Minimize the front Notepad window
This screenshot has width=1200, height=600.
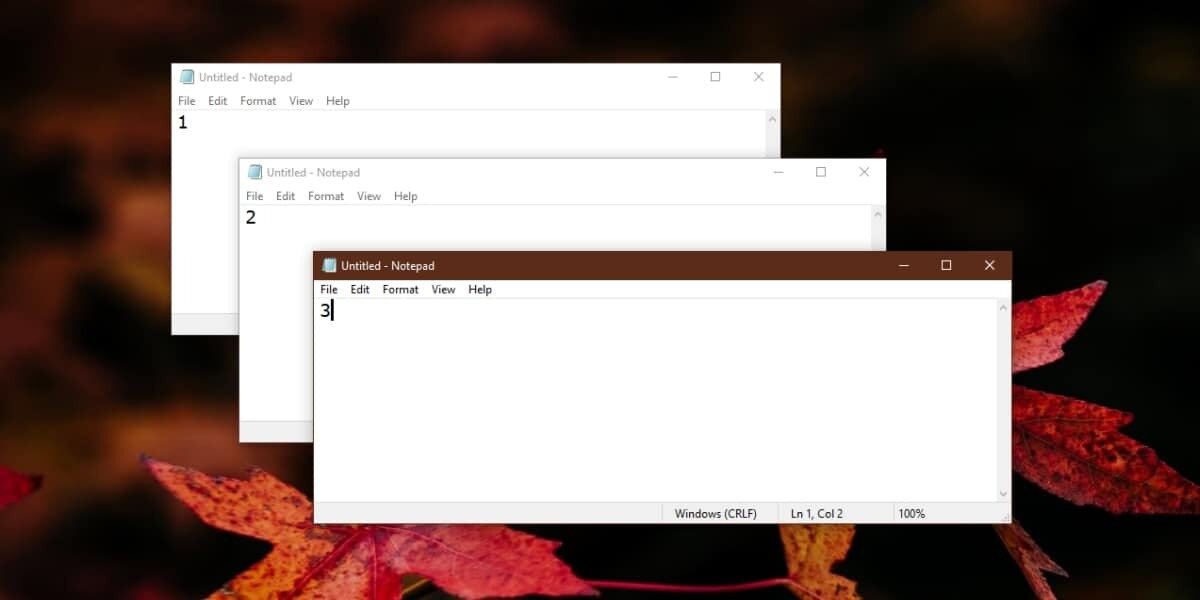[903, 266]
